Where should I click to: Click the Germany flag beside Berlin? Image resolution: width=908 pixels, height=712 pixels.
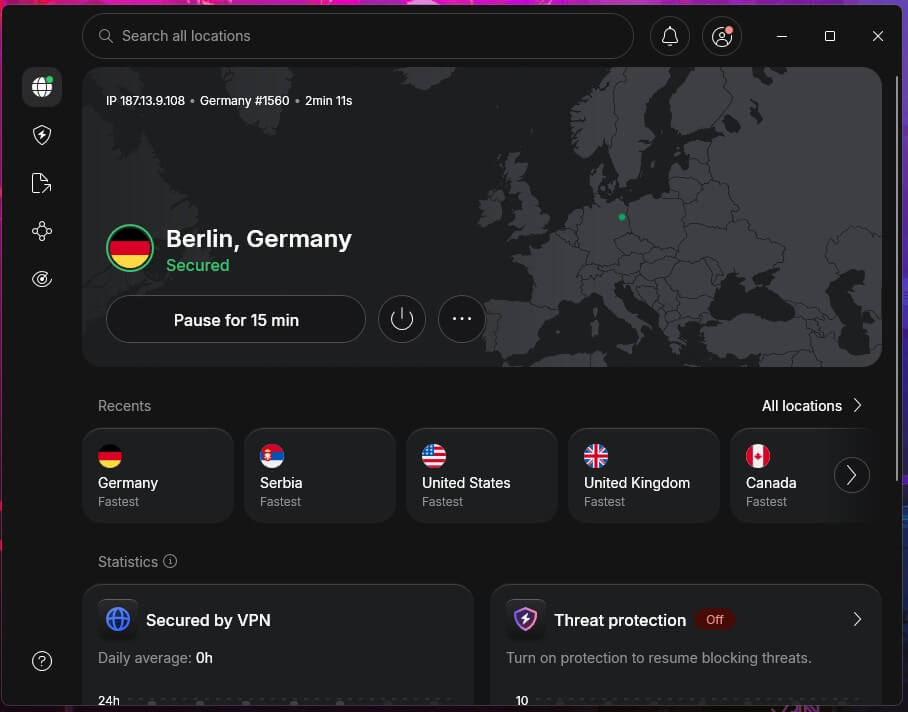[x=130, y=248]
